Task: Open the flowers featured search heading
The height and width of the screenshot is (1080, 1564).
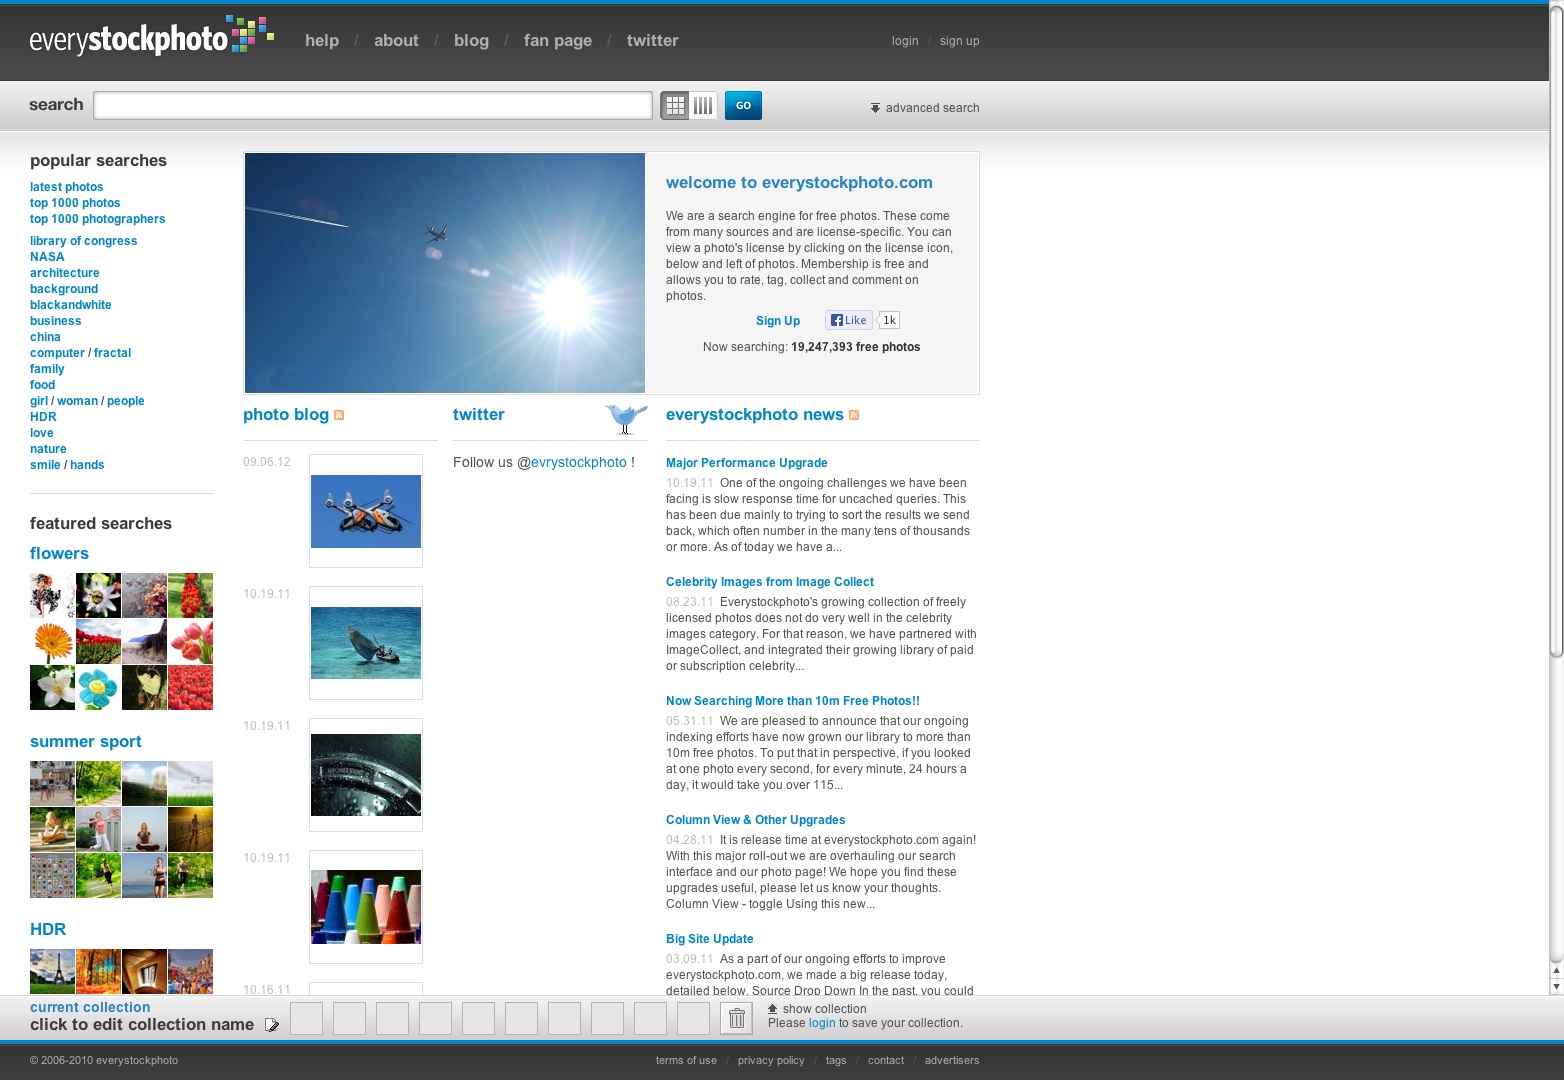Action: tap(59, 553)
